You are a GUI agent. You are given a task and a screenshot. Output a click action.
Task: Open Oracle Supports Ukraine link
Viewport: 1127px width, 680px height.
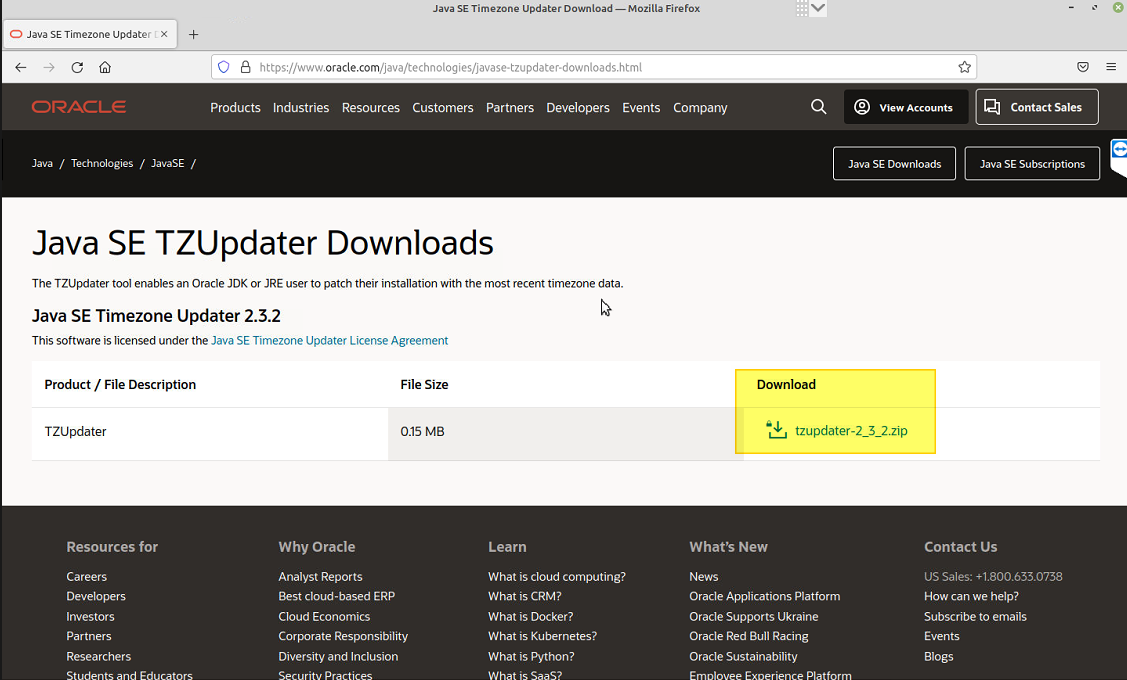pyautogui.click(x=754, y=617)
